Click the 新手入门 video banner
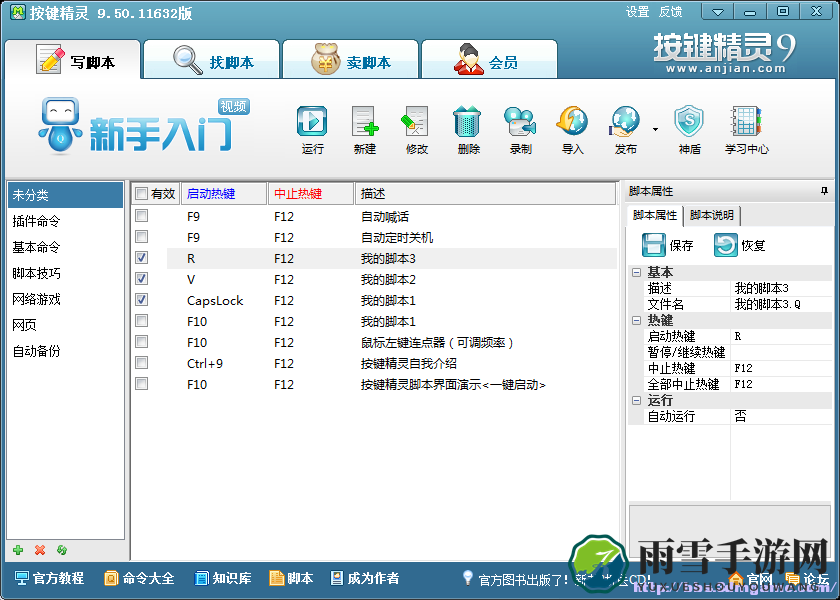 pos(144,126)
